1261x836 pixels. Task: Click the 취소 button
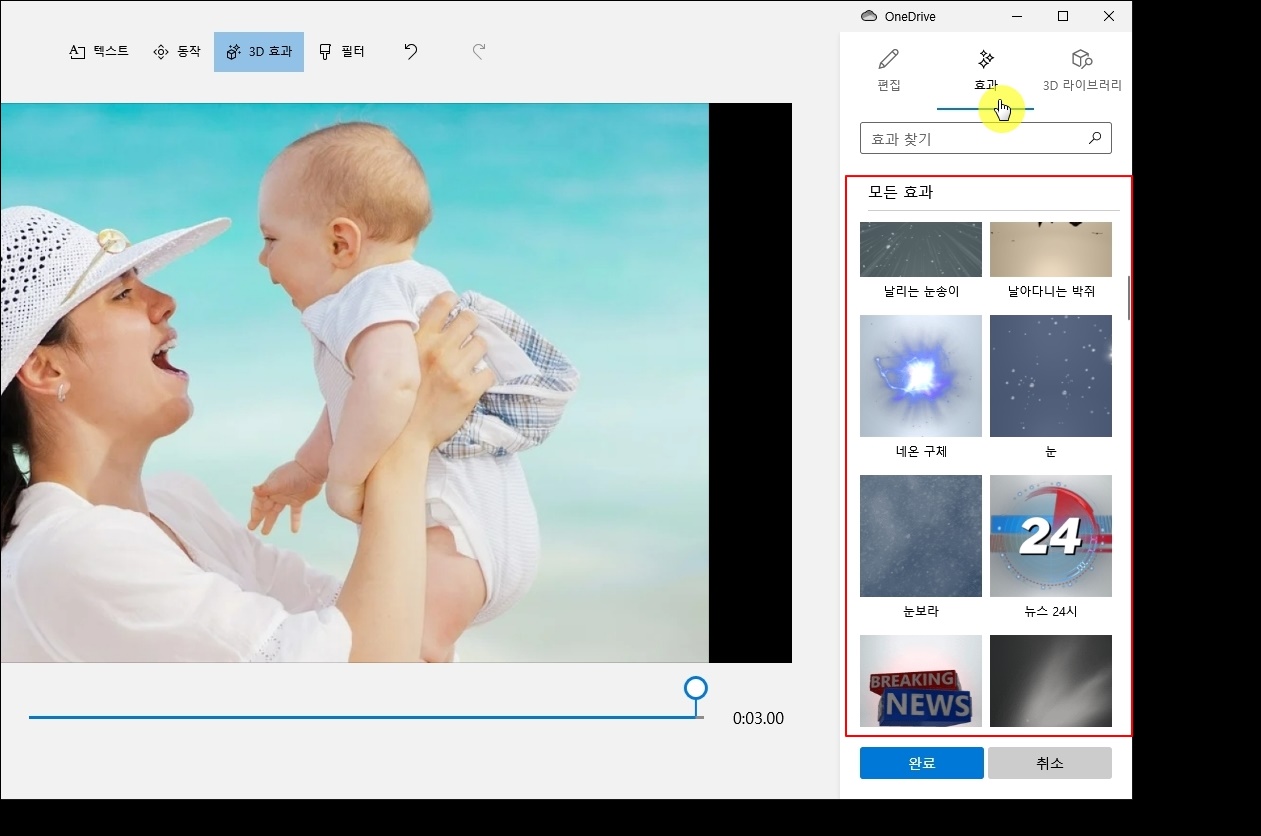1050,763
